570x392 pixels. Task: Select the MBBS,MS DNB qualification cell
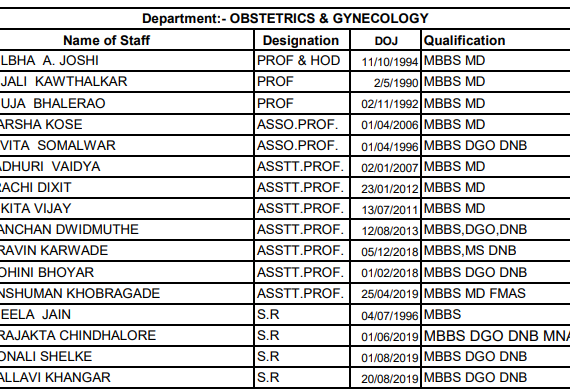(470, 251)
